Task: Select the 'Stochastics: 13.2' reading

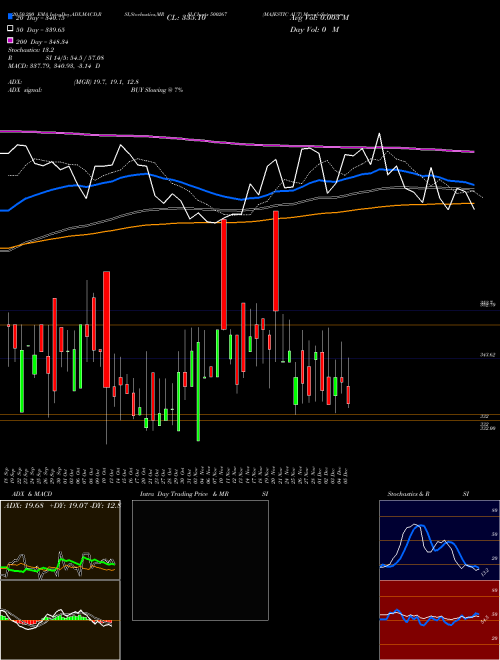Action: pos(29,50)
